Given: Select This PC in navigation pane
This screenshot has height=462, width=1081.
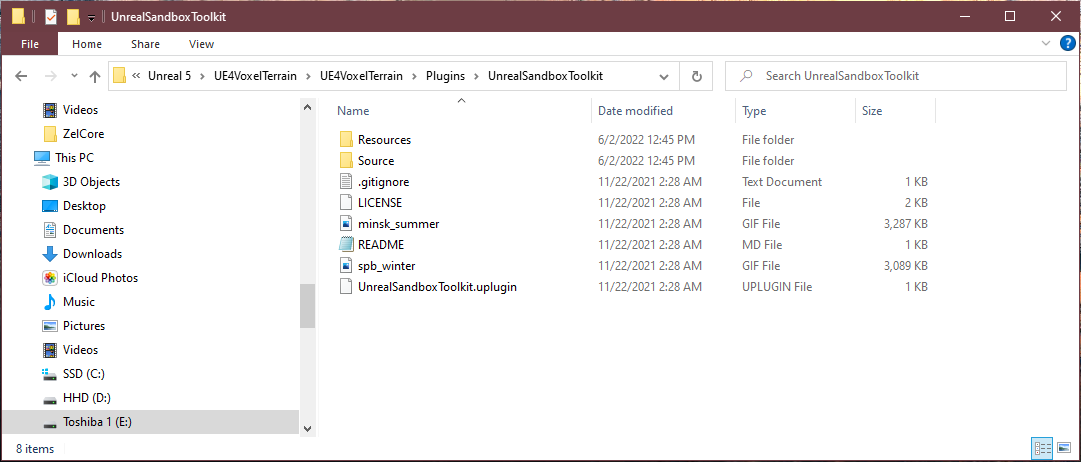Looking at the screenshot, I should (x=74, y=158).
